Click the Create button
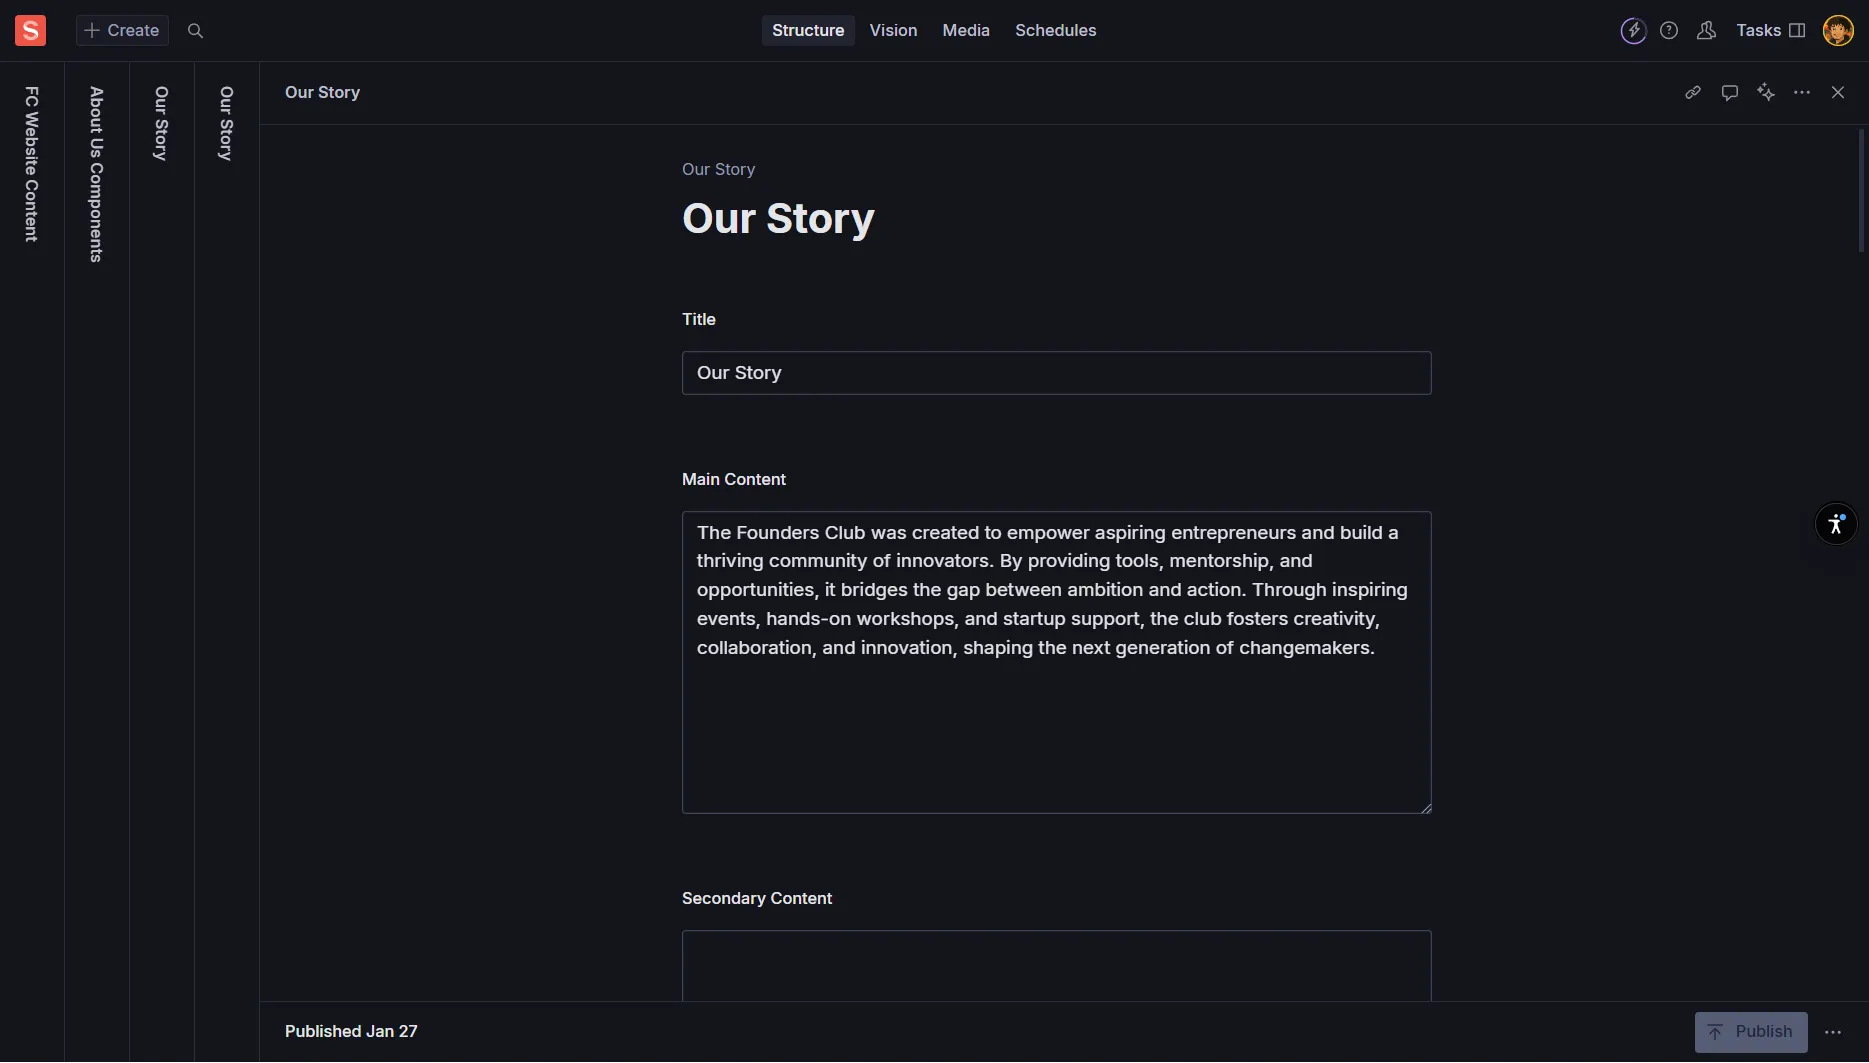 (x=122, y=31)
